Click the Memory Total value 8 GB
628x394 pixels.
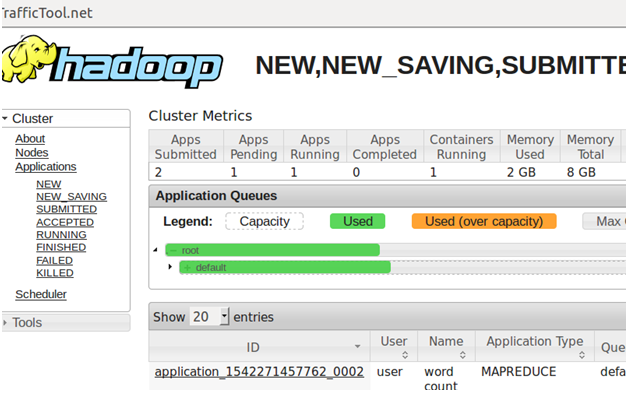[581, 172]
